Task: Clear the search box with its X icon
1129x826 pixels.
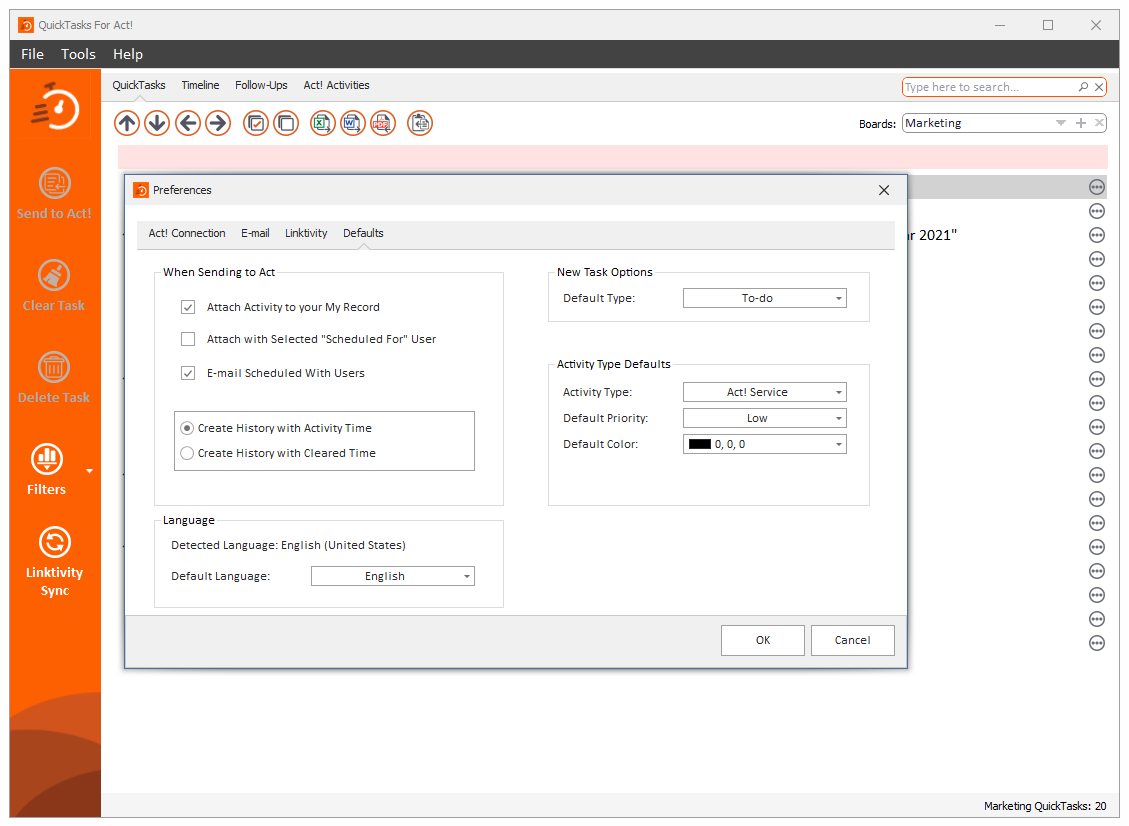Action: pos(1099,87)
